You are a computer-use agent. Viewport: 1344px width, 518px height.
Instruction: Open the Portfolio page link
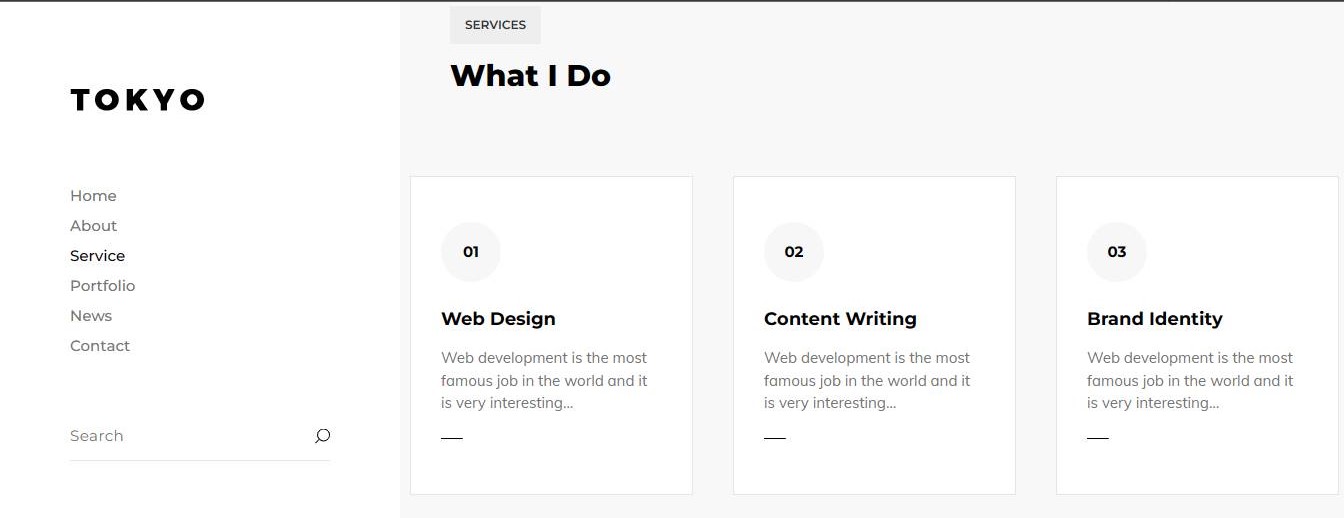tap(102, 286)
